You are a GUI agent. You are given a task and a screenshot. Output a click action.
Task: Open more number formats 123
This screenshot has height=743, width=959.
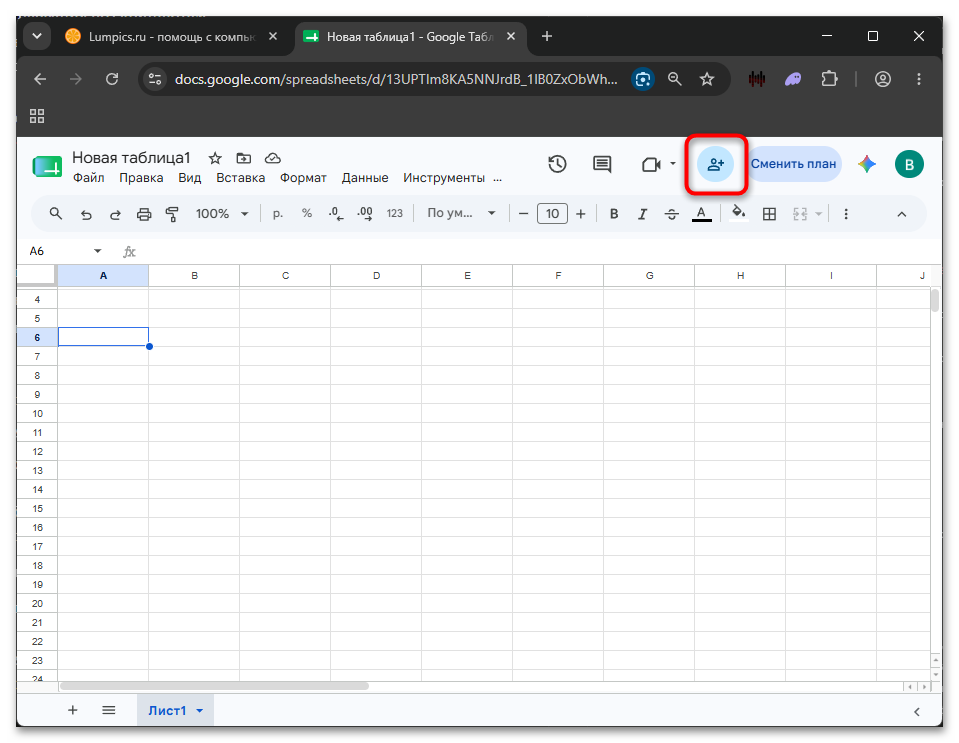[394, 213]
